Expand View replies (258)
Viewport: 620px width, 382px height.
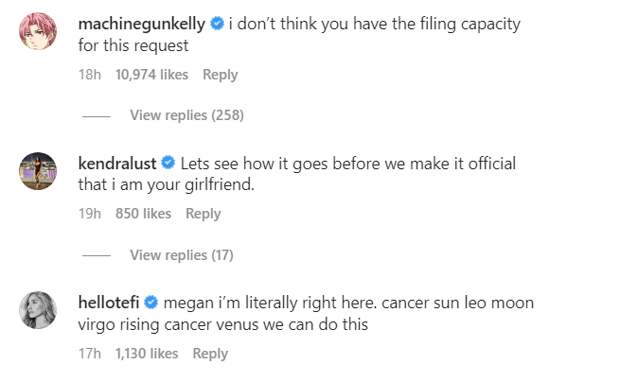[x=187, y=115]
